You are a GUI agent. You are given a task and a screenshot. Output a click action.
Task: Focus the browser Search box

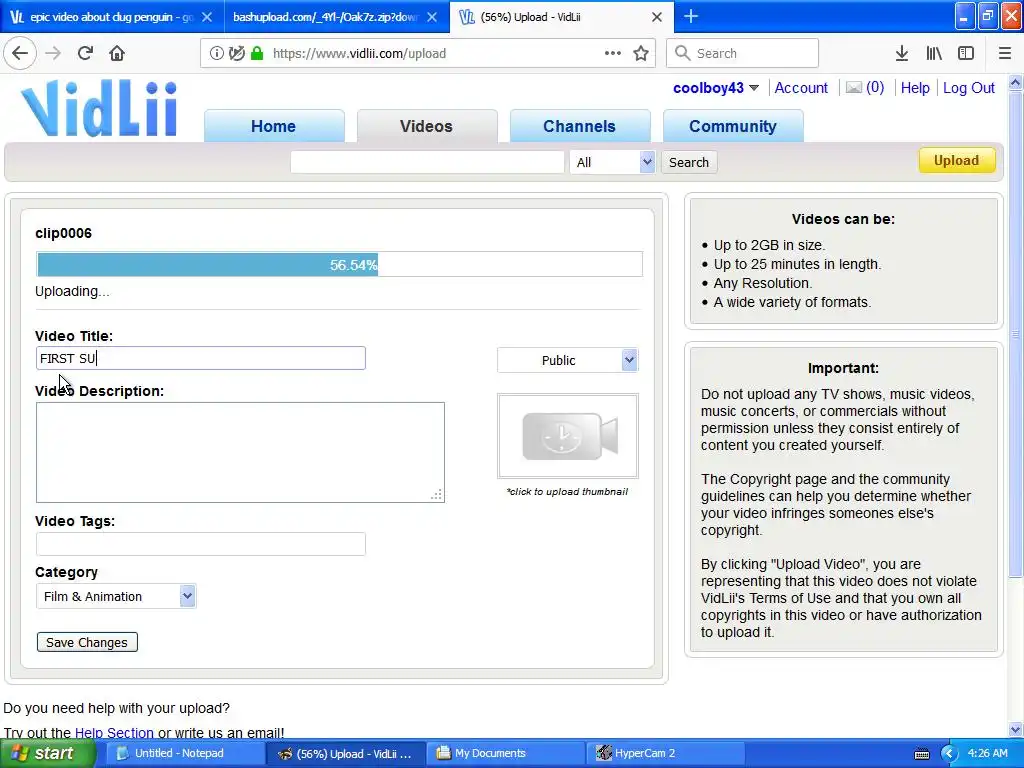[743, 53]
